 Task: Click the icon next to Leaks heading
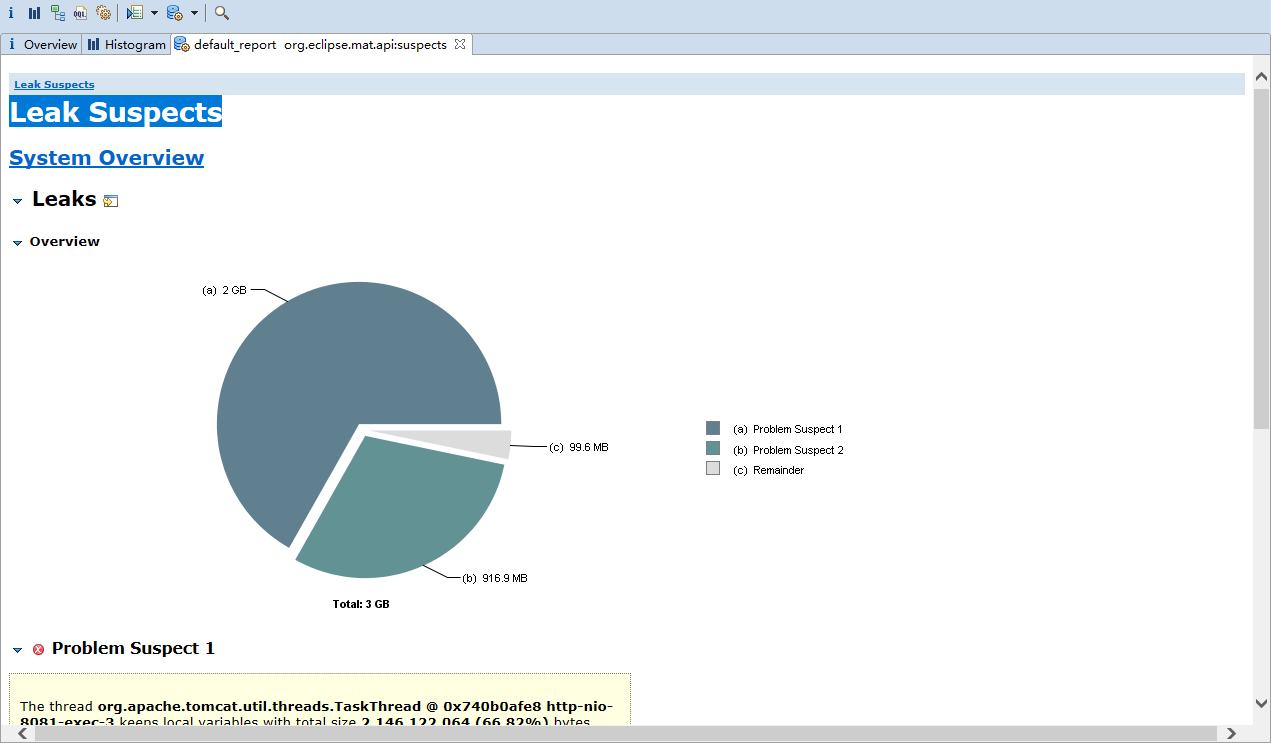111,201
